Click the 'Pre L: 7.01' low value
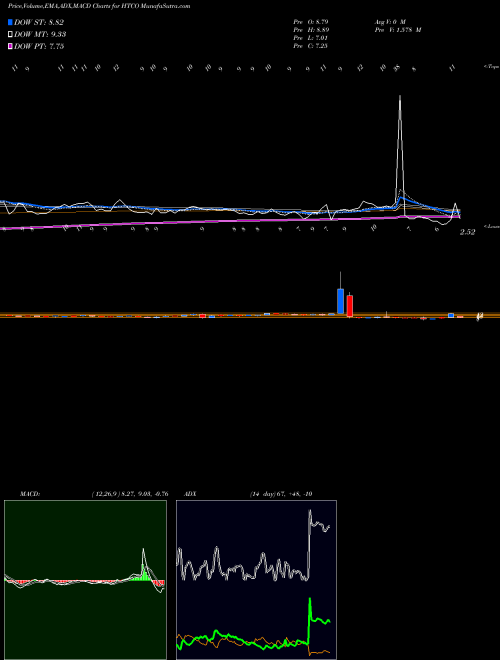The width and height of the screenshot is (500, 660). click(311, 38)
